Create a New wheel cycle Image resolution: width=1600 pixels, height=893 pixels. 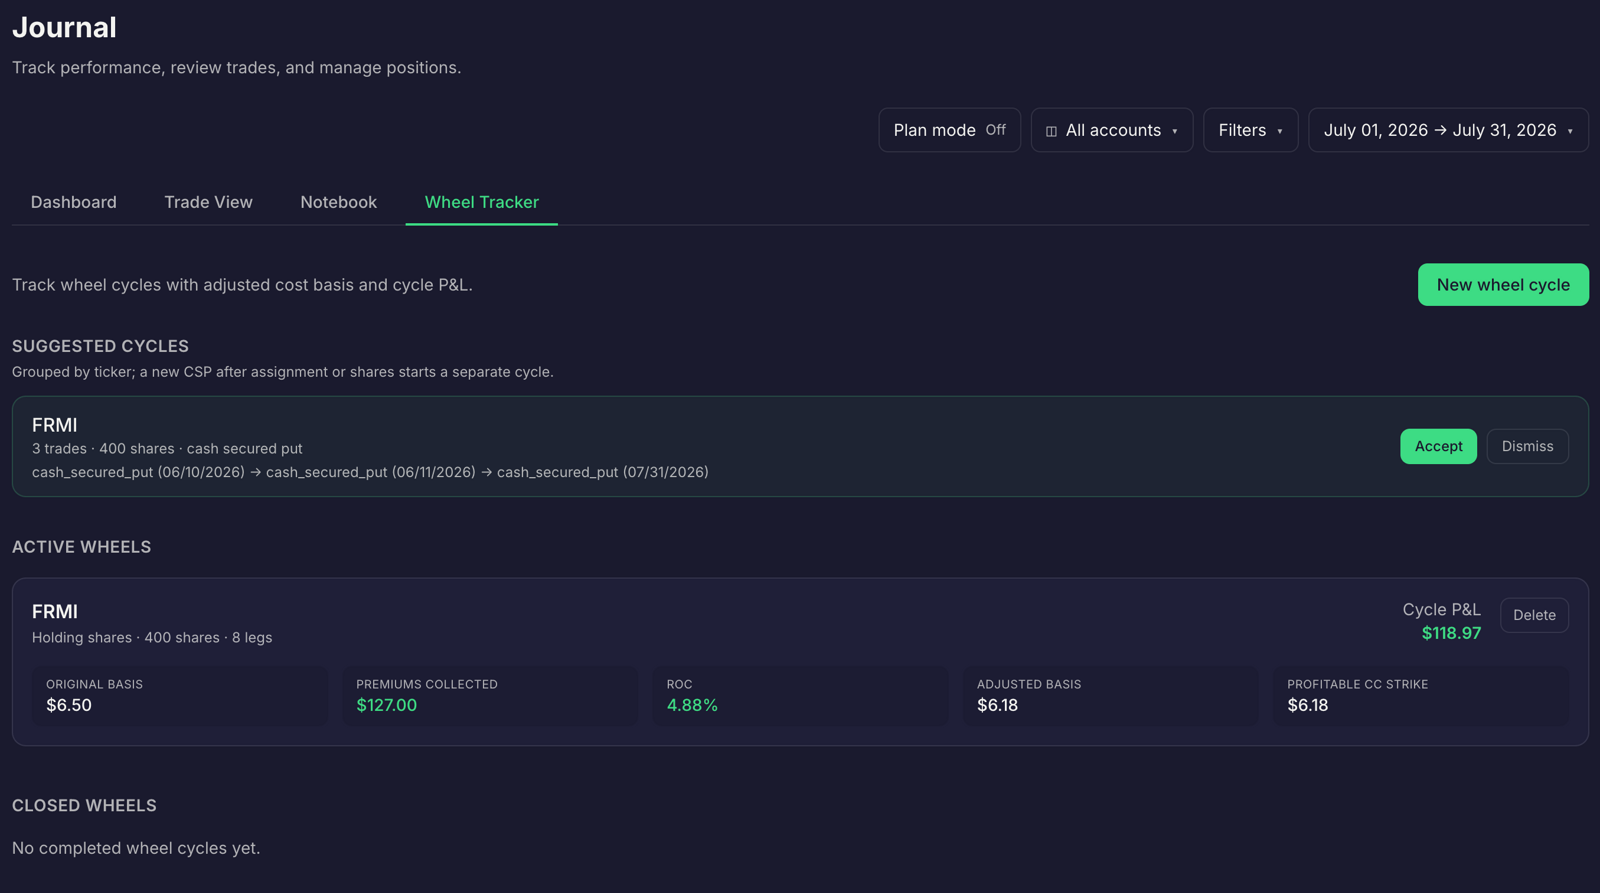tap(1503, 285)
